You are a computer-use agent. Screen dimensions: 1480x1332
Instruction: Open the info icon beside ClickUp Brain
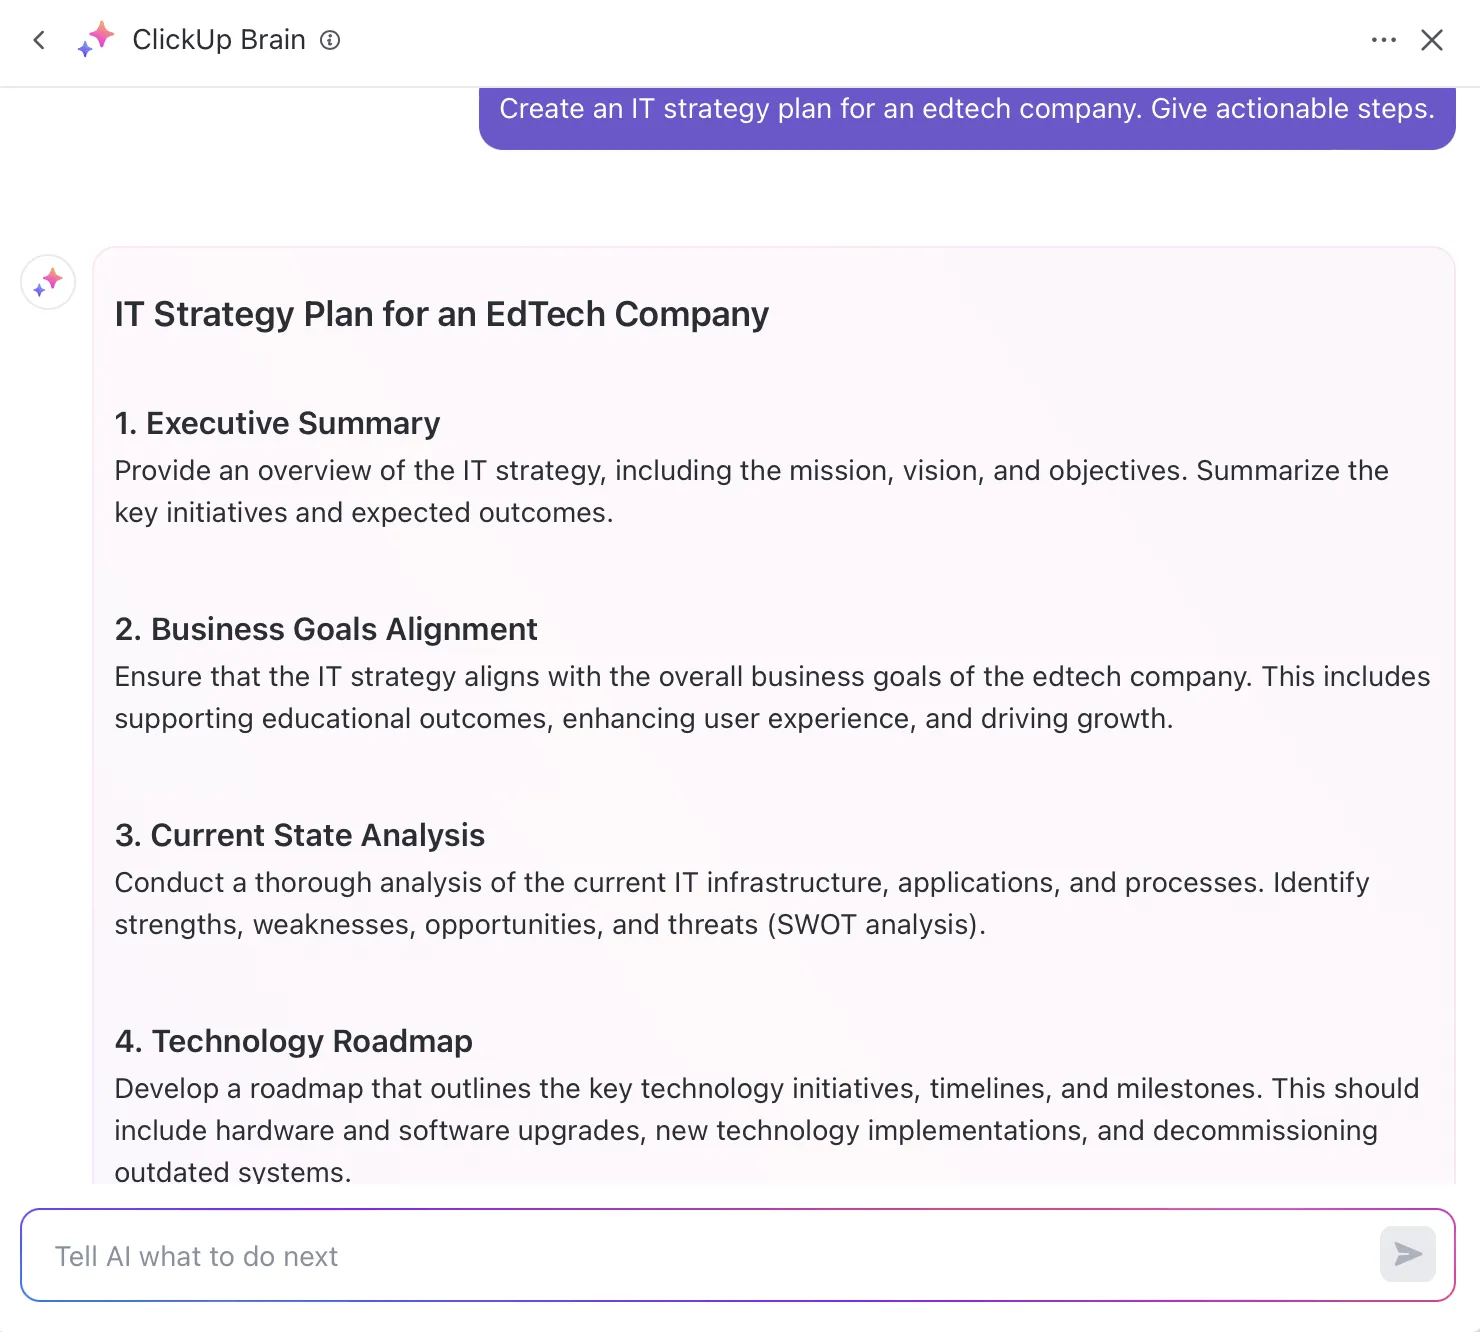pos(330,40)
